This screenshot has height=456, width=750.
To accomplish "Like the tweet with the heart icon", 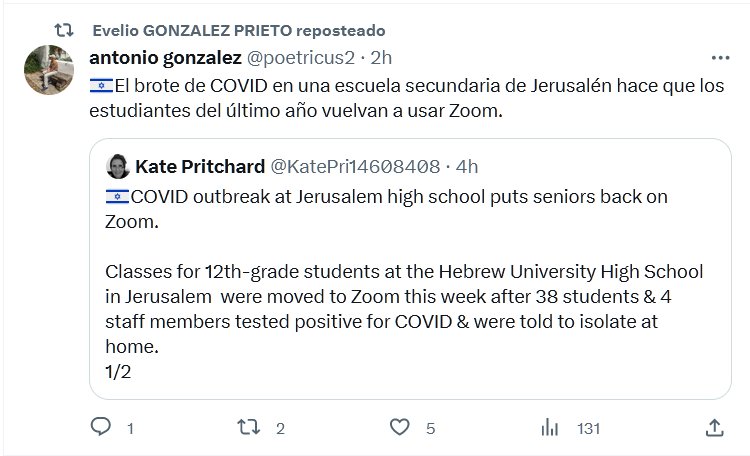I will [x=399, y=427].
